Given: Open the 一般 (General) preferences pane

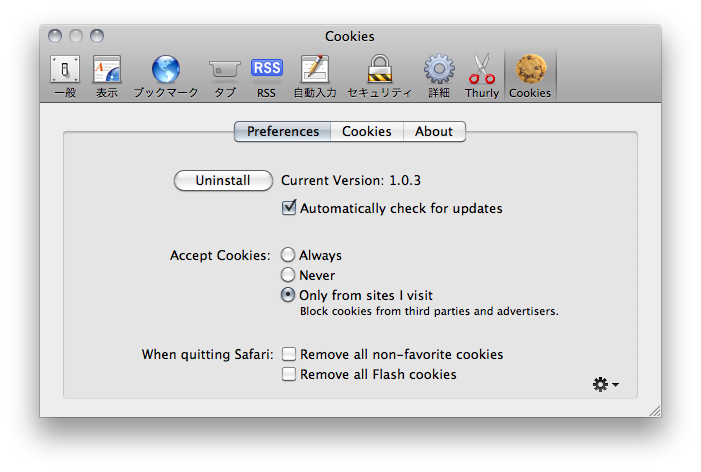Looking at the screenshot, I should [65, 76].
